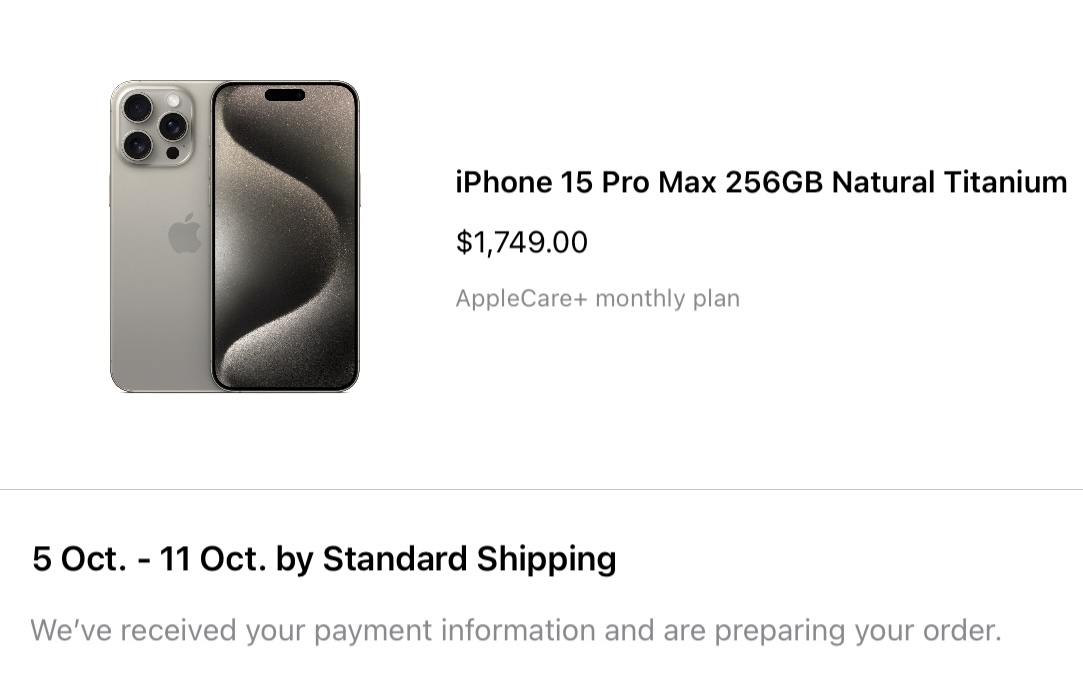Viewport: 1083px width, 673px height.
Task: Click the payment information received status message
Action: 515,631
